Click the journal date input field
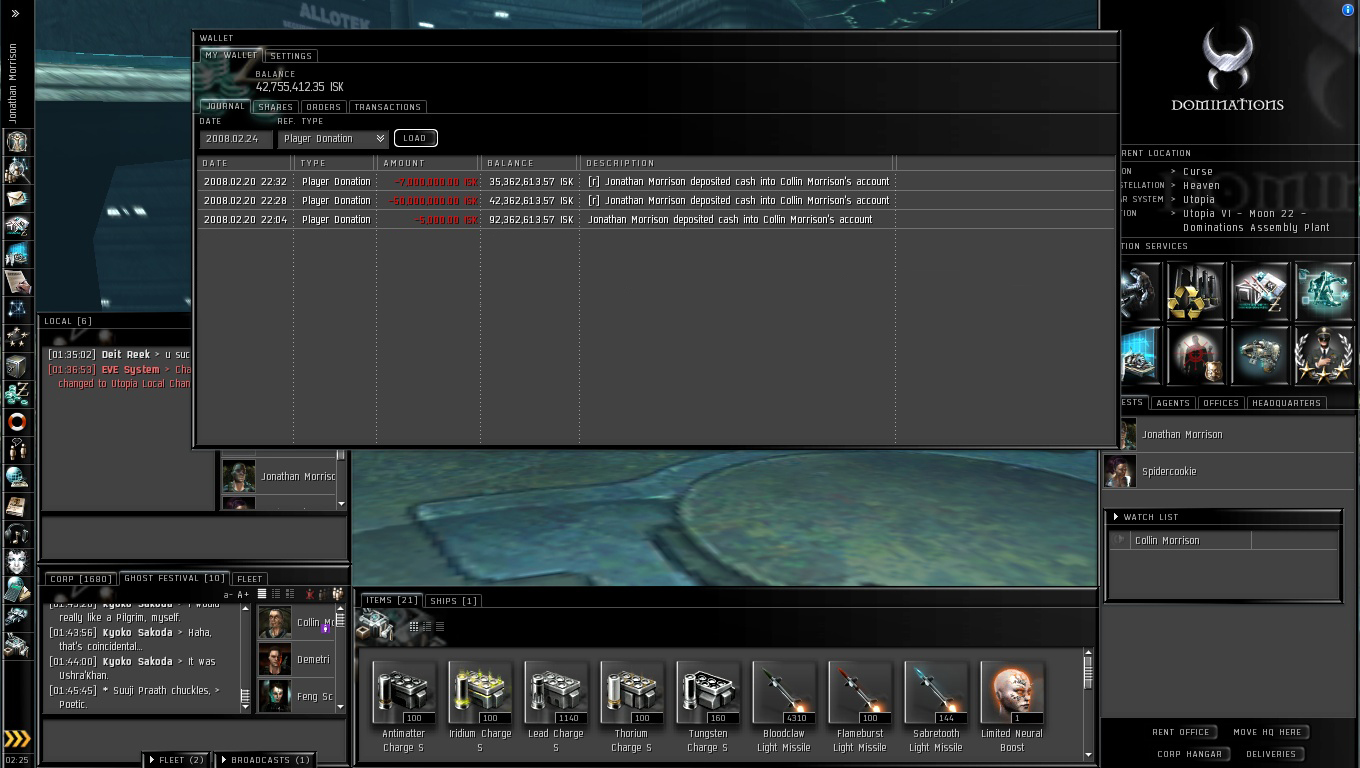 coord(236,139)
